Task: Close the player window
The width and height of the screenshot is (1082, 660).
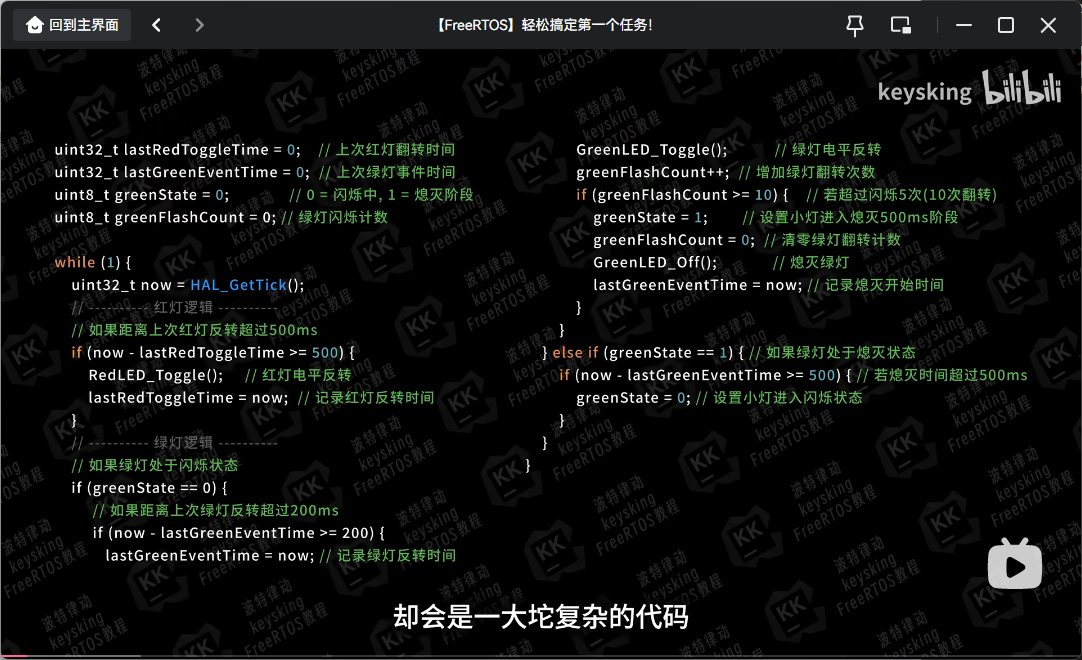Action: coord(1048,26)
